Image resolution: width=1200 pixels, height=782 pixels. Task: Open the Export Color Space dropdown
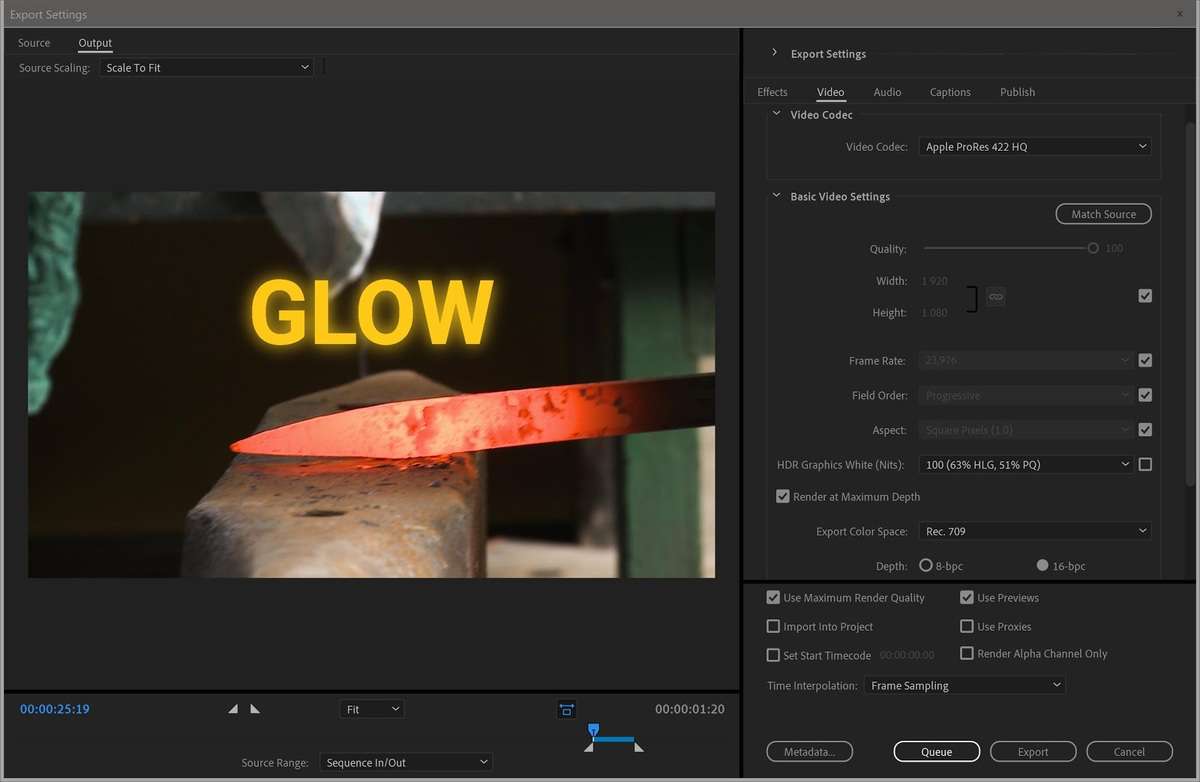(1034, 531)
